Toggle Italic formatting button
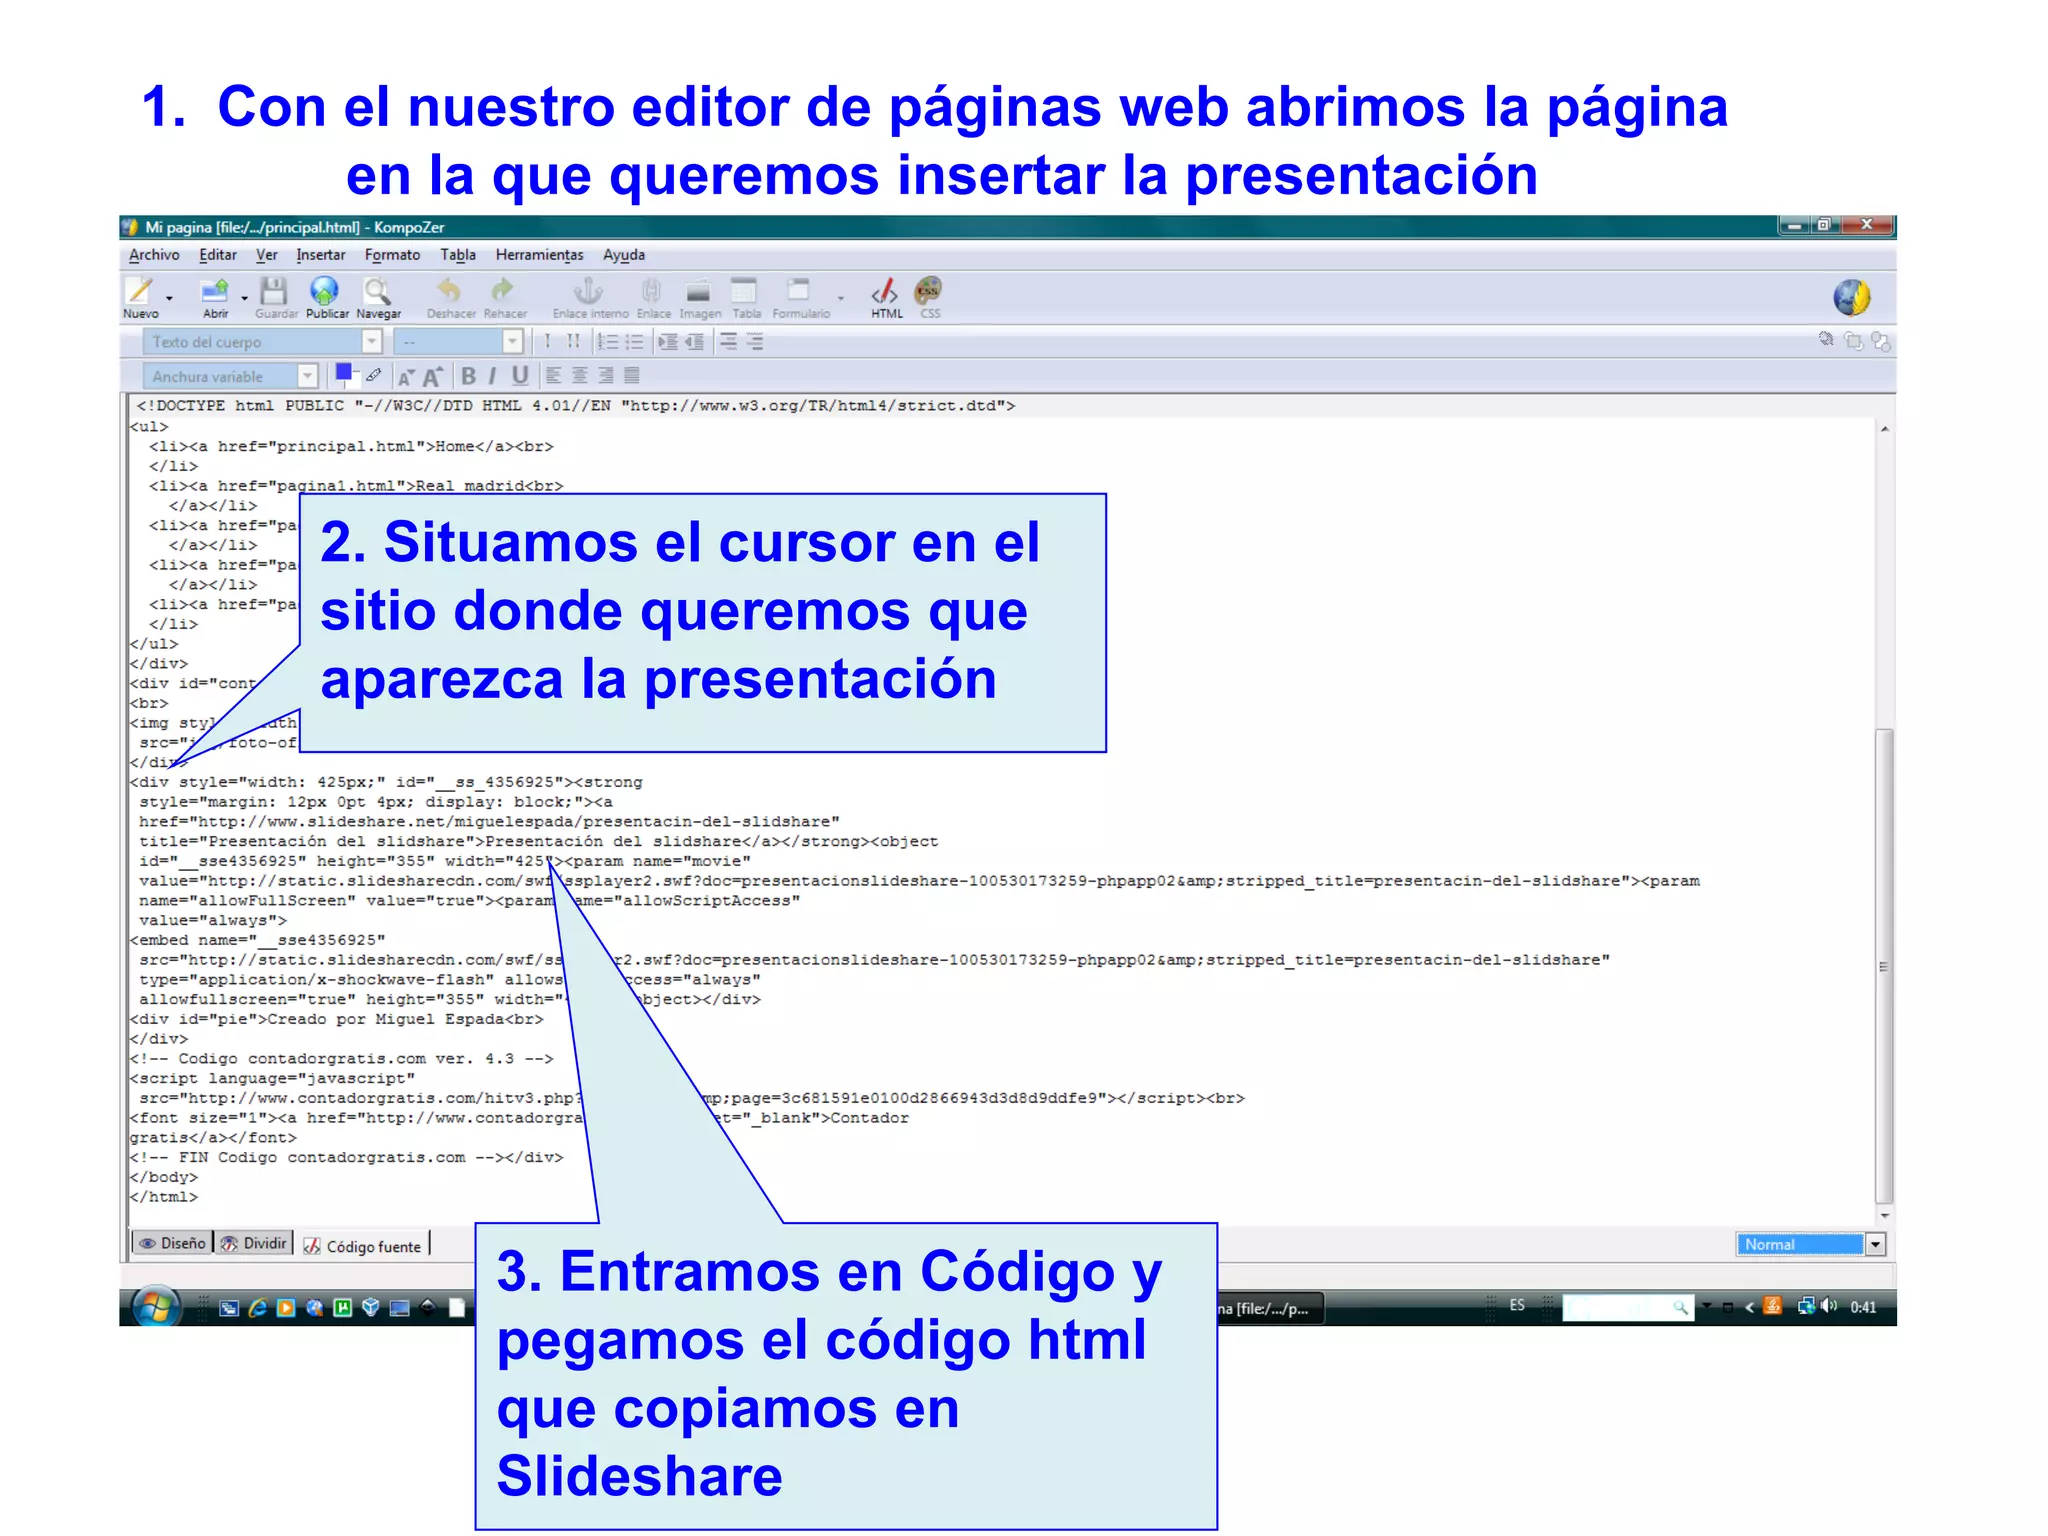This screenshot has width=2048, height=1536. click(492, 376)
